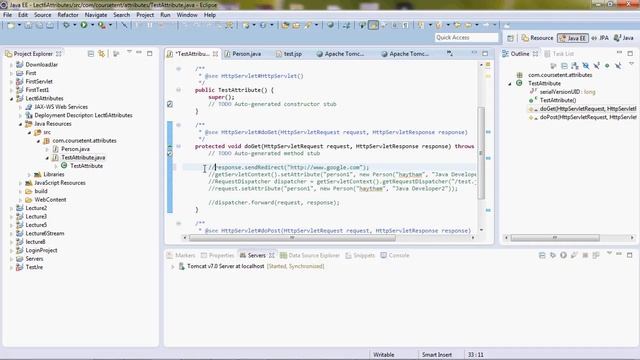Expand Tomcat v7.0 Server entry
Image resolution: width=640 pixels, height=360 pixels.
point(173,267)
